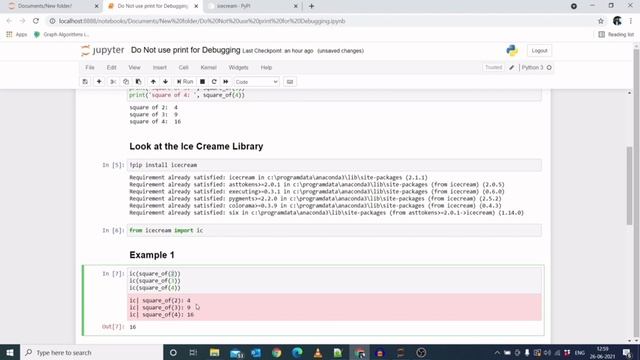This screenshot has width=640, height=360.
Task: Click the Example 1 heading
Action: click(152, 255)
